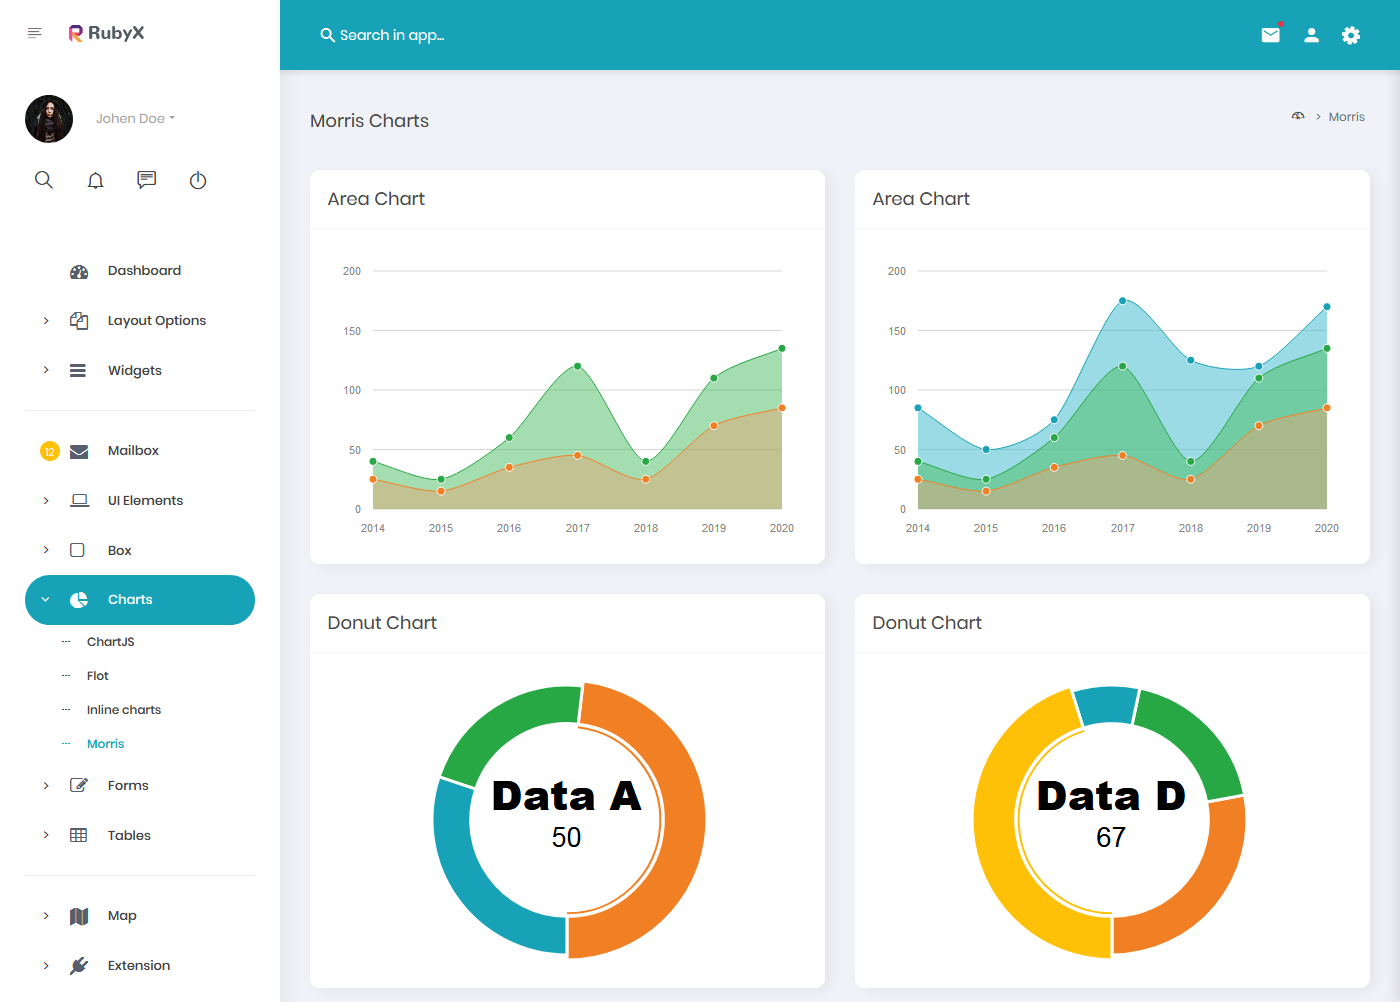Expand the UI Elements menu
The width and height of the screenshot is (1400, 1002).
(145, 500)
